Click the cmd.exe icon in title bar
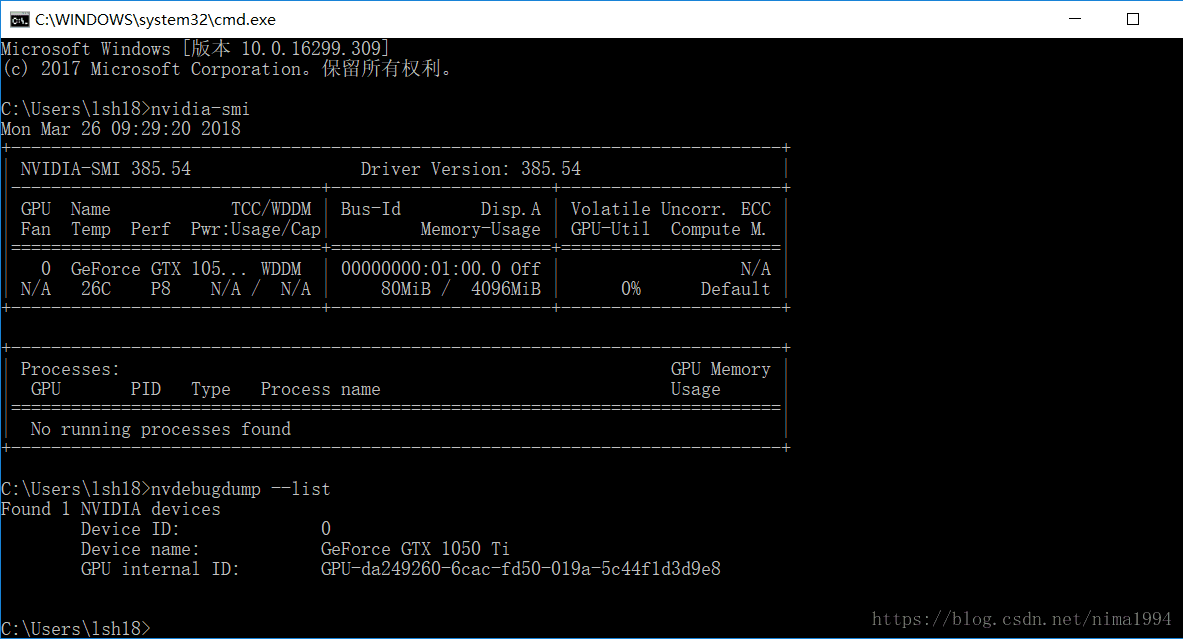Image resolution: width=1183 pixels, height=639 pixels. (19, 19)
